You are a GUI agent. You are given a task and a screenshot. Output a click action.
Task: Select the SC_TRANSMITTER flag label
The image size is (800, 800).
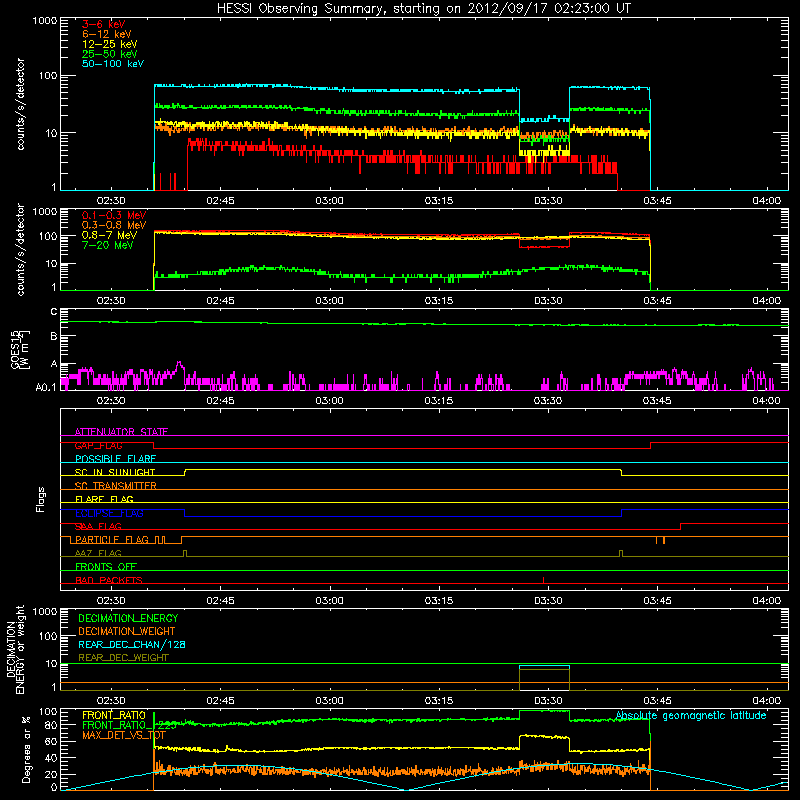(x=115, y=486)
